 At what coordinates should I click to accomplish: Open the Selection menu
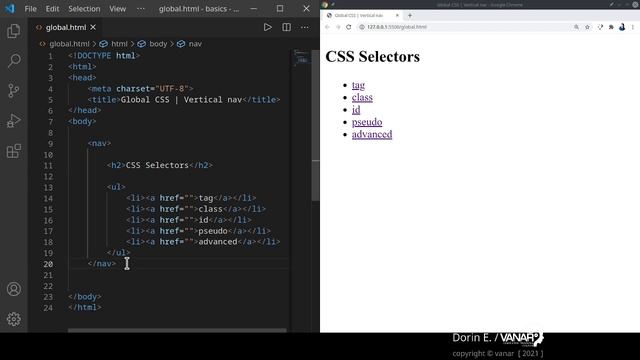click(x=84, y=9)
